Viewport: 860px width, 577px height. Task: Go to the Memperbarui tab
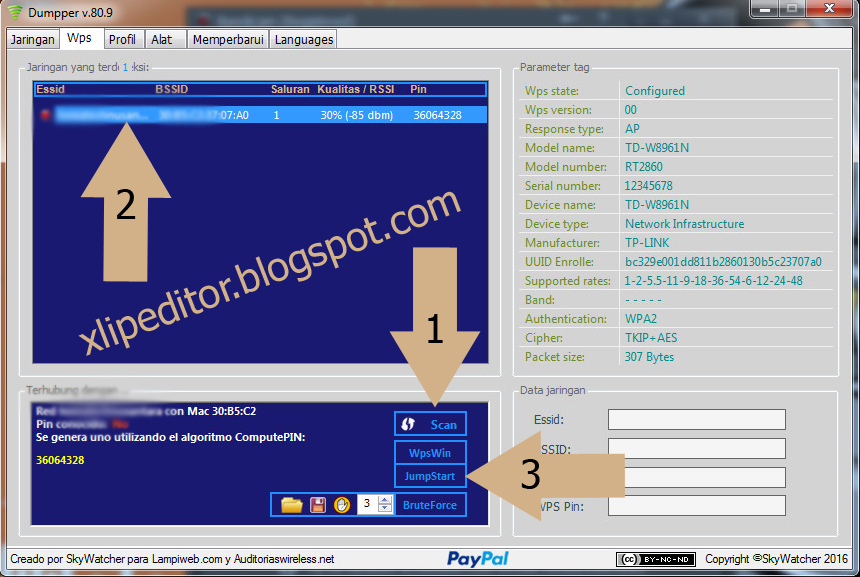tap(228, 39)
